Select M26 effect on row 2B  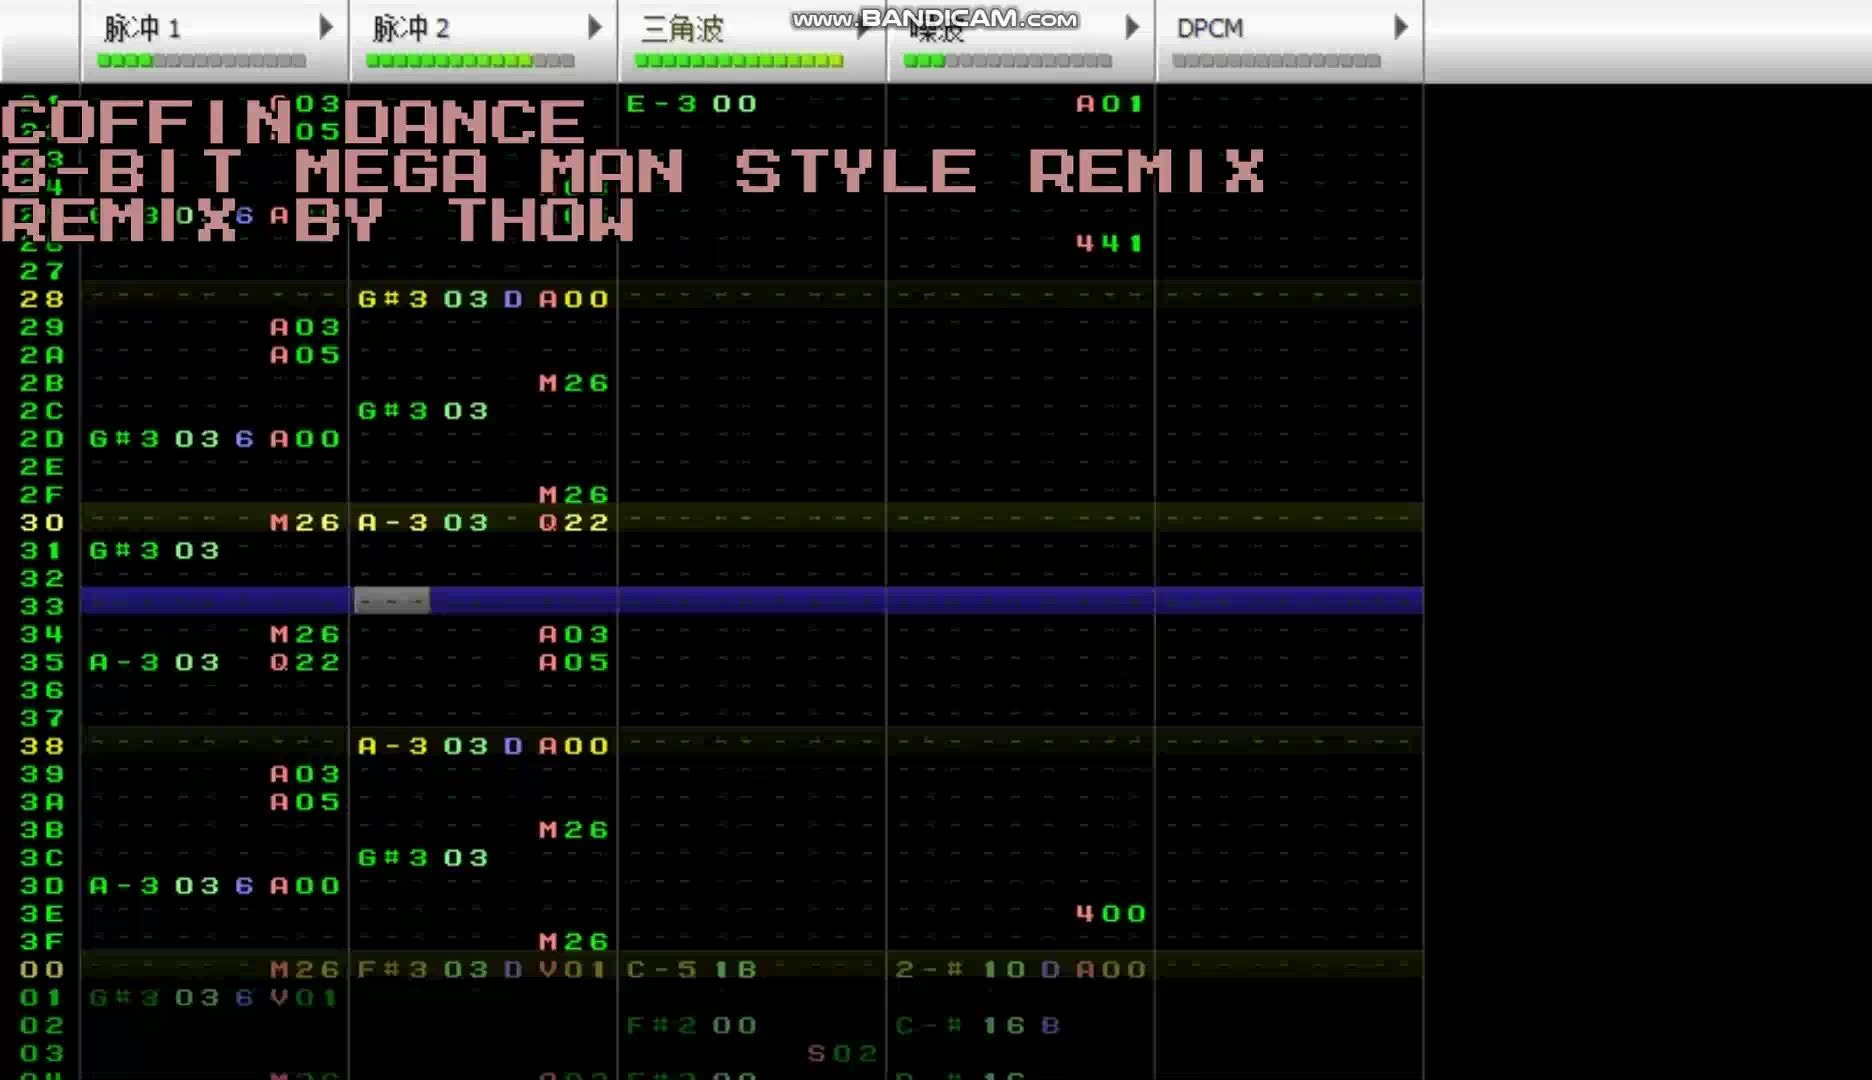pyautogui.click(x=574, y=383)
